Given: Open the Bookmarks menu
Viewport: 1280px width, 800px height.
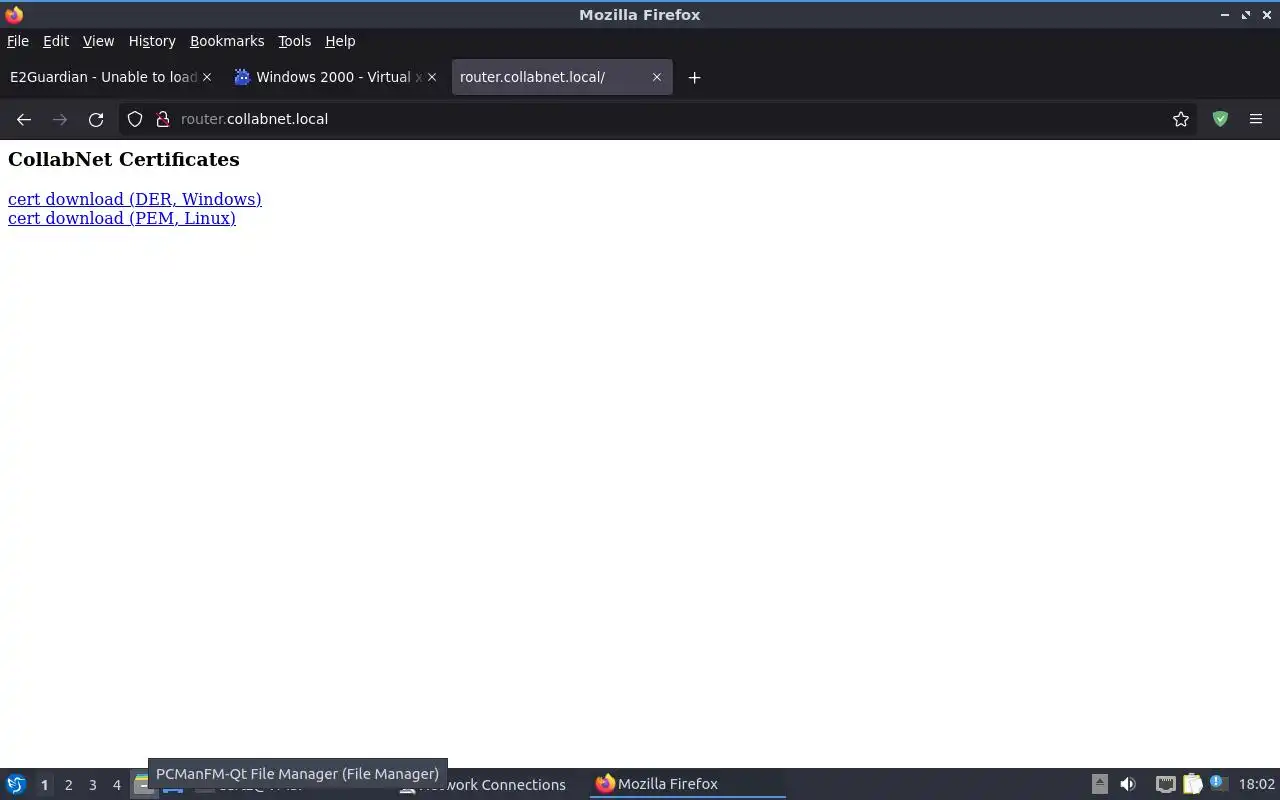Looking at the screenshot, I should pyautogui.click(x=227, y=41).
